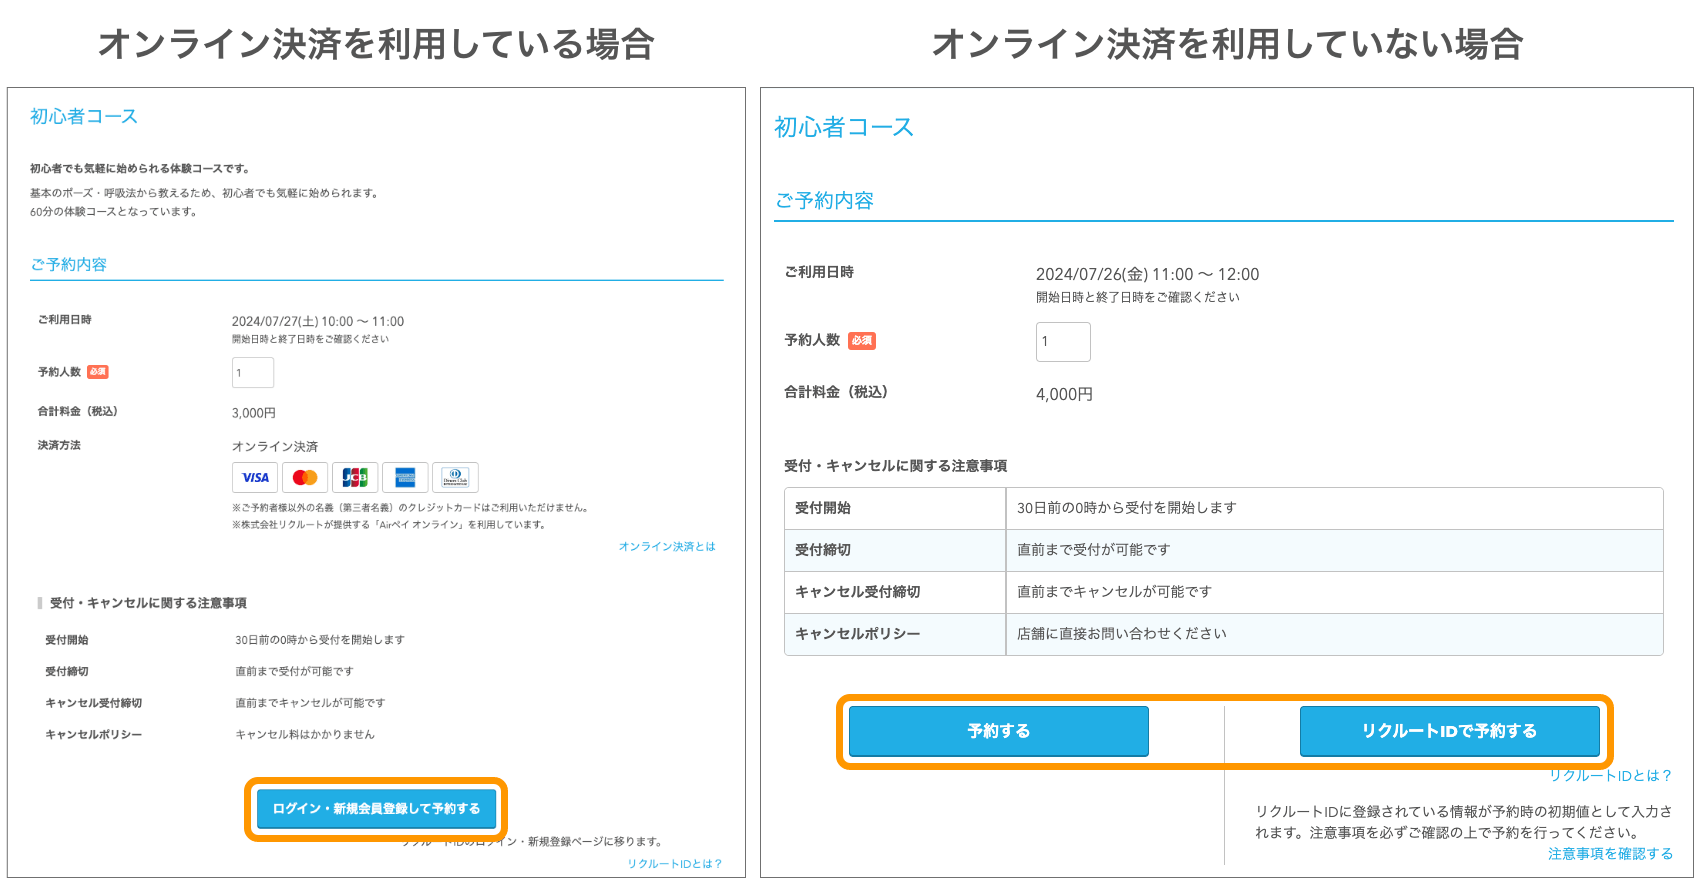The height and width of the screenshot is (886, 1704).
Task: Click the Diners Club card icon
Action: click(455, 478)
